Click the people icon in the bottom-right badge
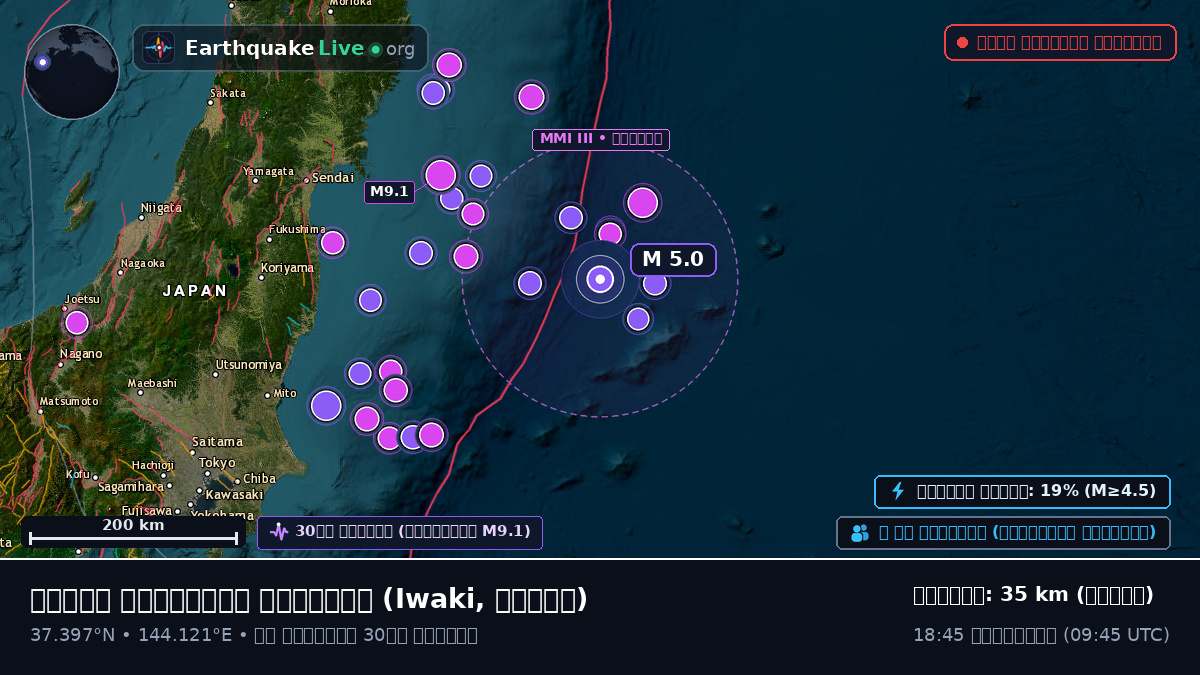This screenshot has height=675, width=1200. pos(860,533)
